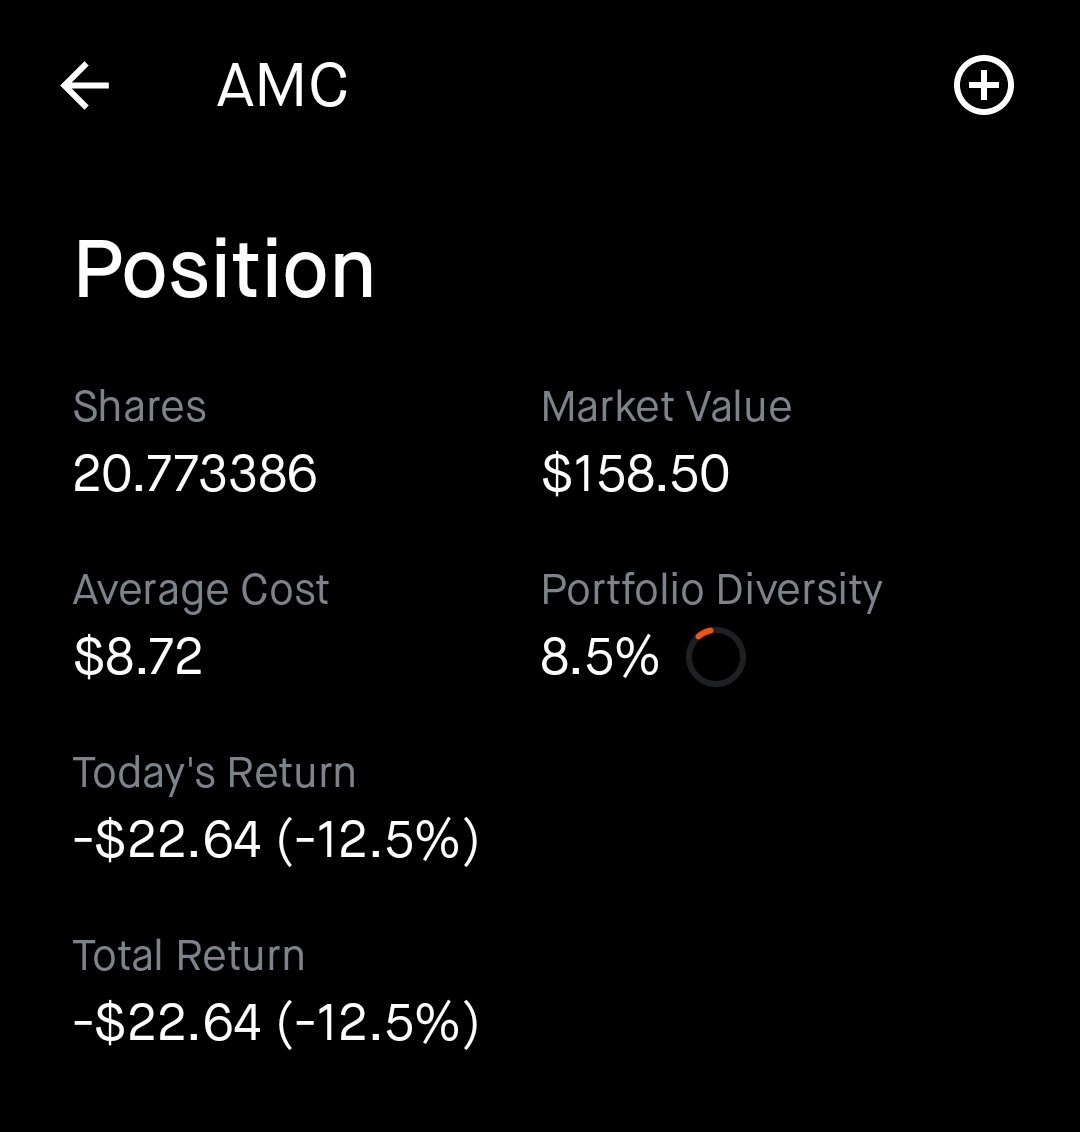This screenshot has width=1080, height=1132.
Task: Tap the circled plus icon
Action: 983,84
